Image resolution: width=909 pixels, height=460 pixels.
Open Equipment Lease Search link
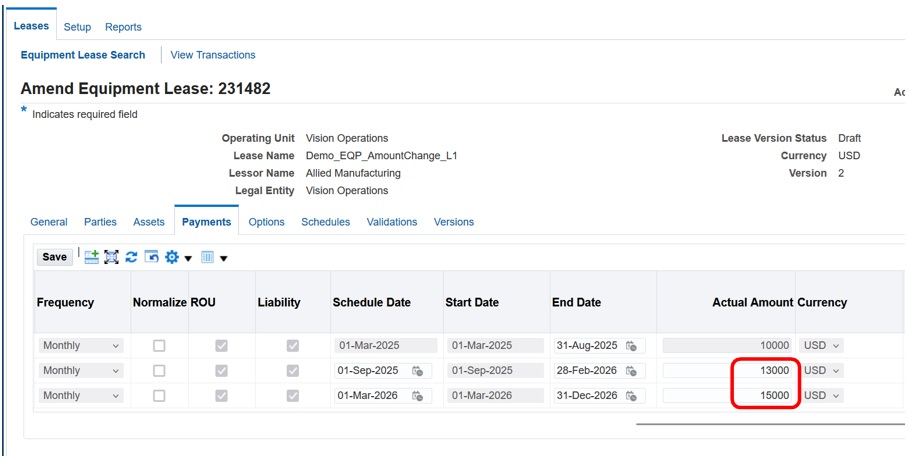pyautogui.click(x=83, y=55)
